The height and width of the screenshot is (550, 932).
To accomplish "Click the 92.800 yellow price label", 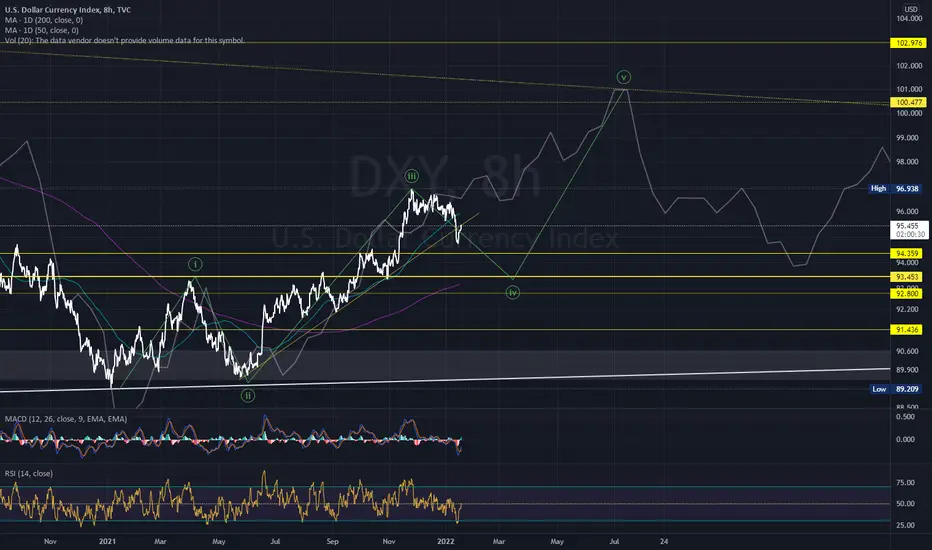I will (907, 294).
